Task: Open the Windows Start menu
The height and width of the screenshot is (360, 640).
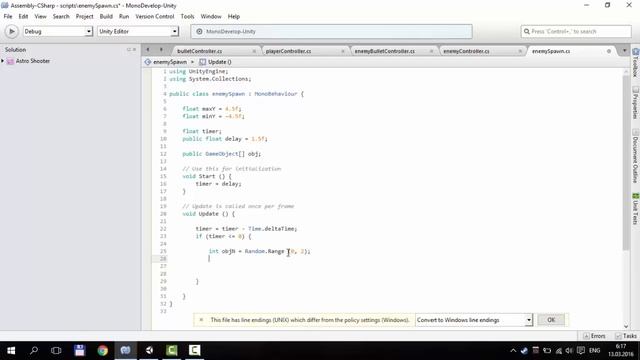Action: point(11,351)
